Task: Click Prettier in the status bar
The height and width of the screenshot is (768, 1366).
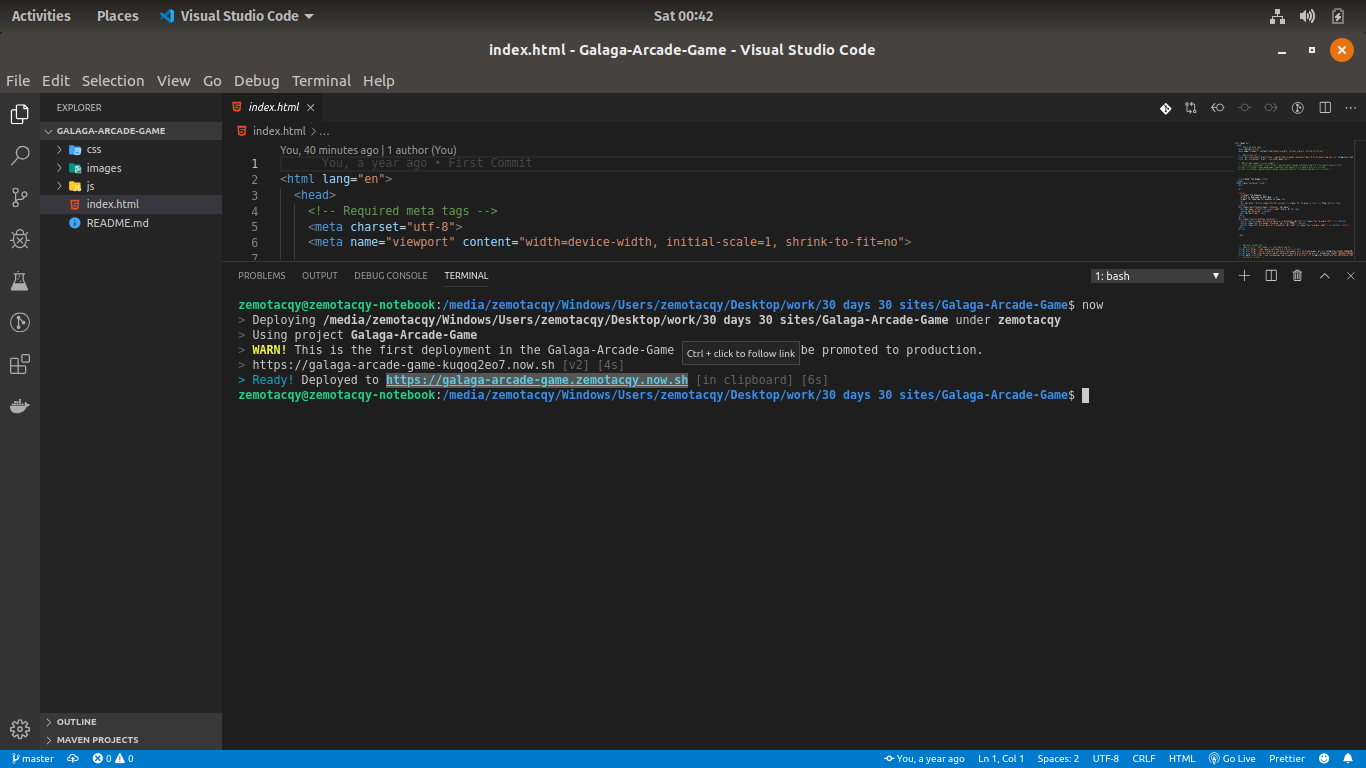Action: (x=1287, y=759)
